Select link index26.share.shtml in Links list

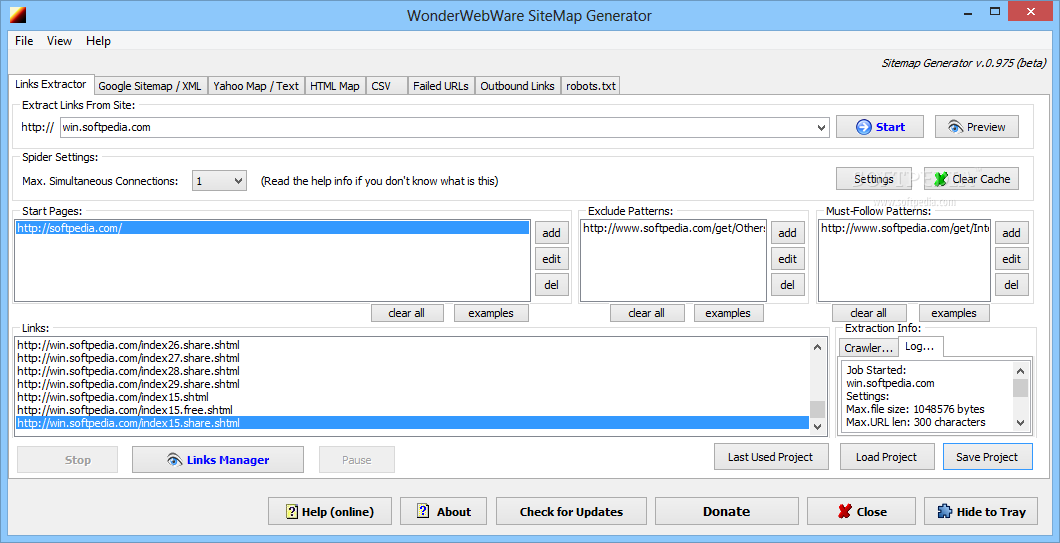point(412,346)
